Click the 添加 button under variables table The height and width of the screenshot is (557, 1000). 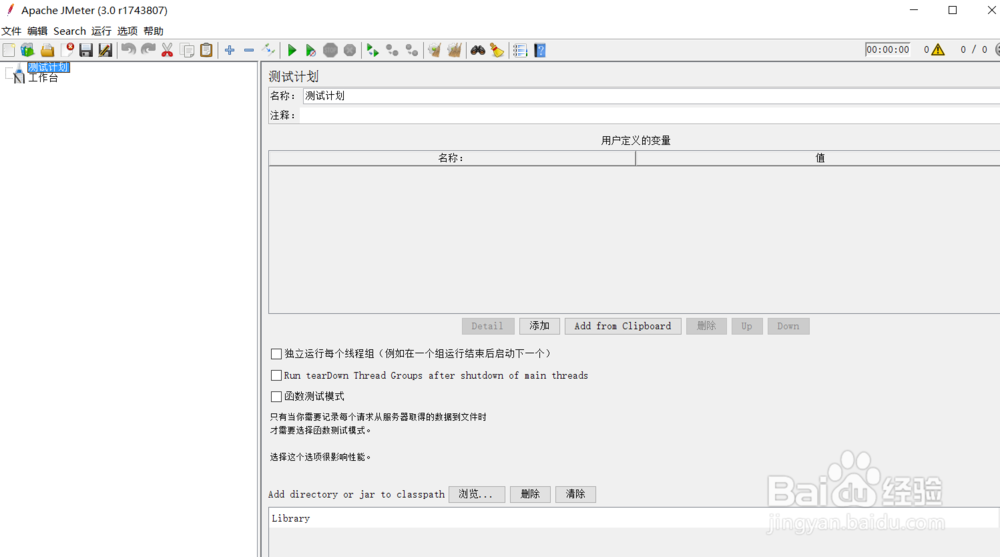coord(540,326)
